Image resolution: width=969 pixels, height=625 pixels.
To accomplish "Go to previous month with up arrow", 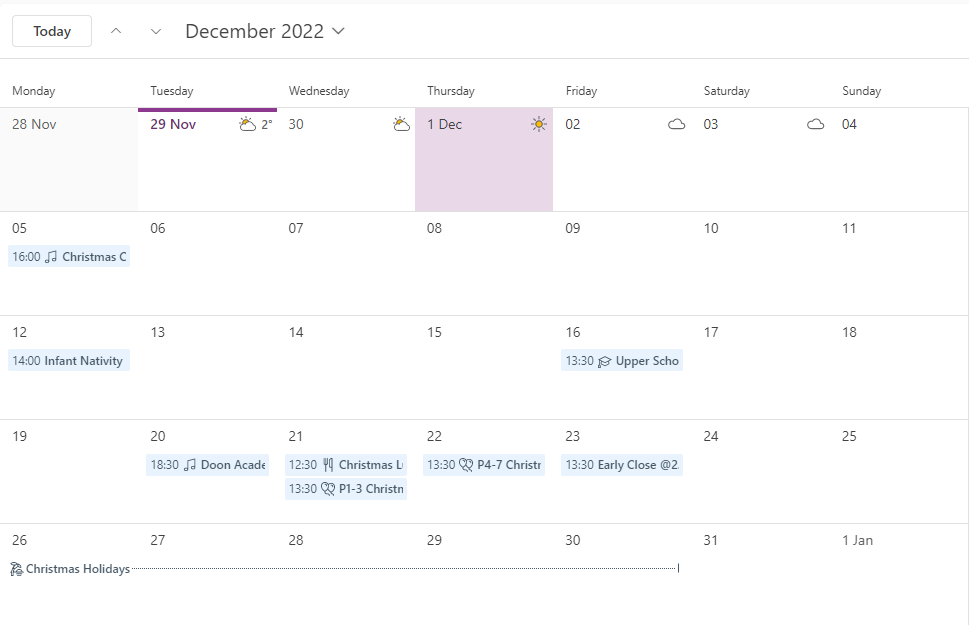I will point(116,31).
